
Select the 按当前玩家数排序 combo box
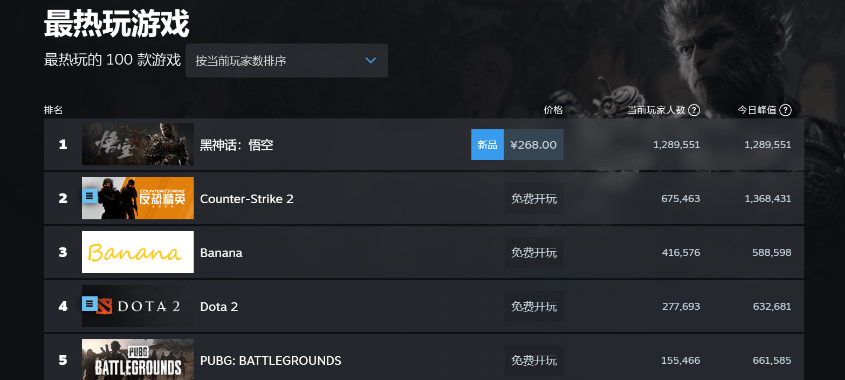coord(287,60)
